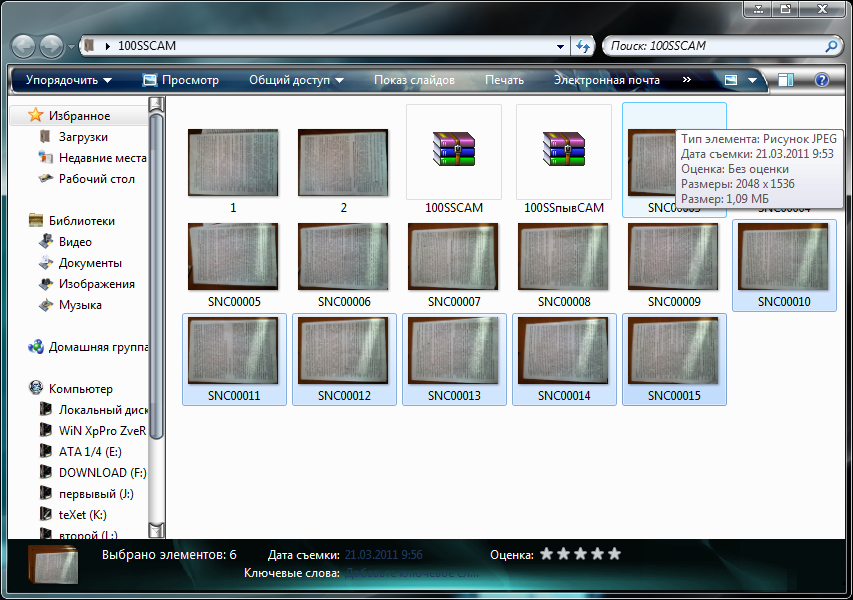Viewport: 853px width, 600px height.
Task: Open the Документы library
Action: [90, 263]
